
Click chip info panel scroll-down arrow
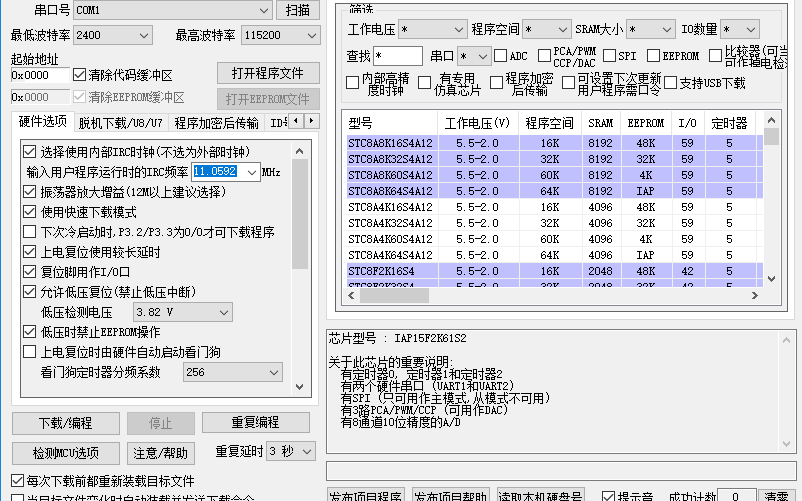787,444
